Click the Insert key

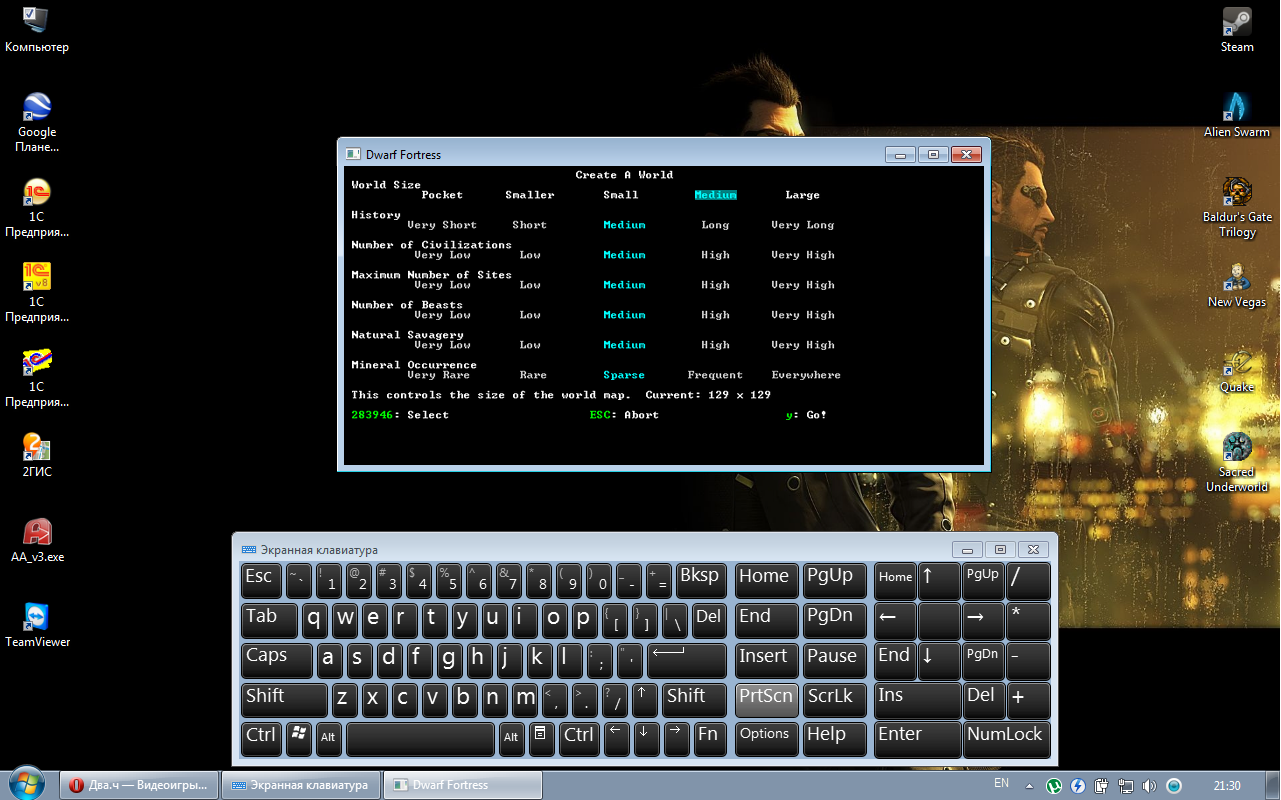pyautogui.click(x=766, y=660)
